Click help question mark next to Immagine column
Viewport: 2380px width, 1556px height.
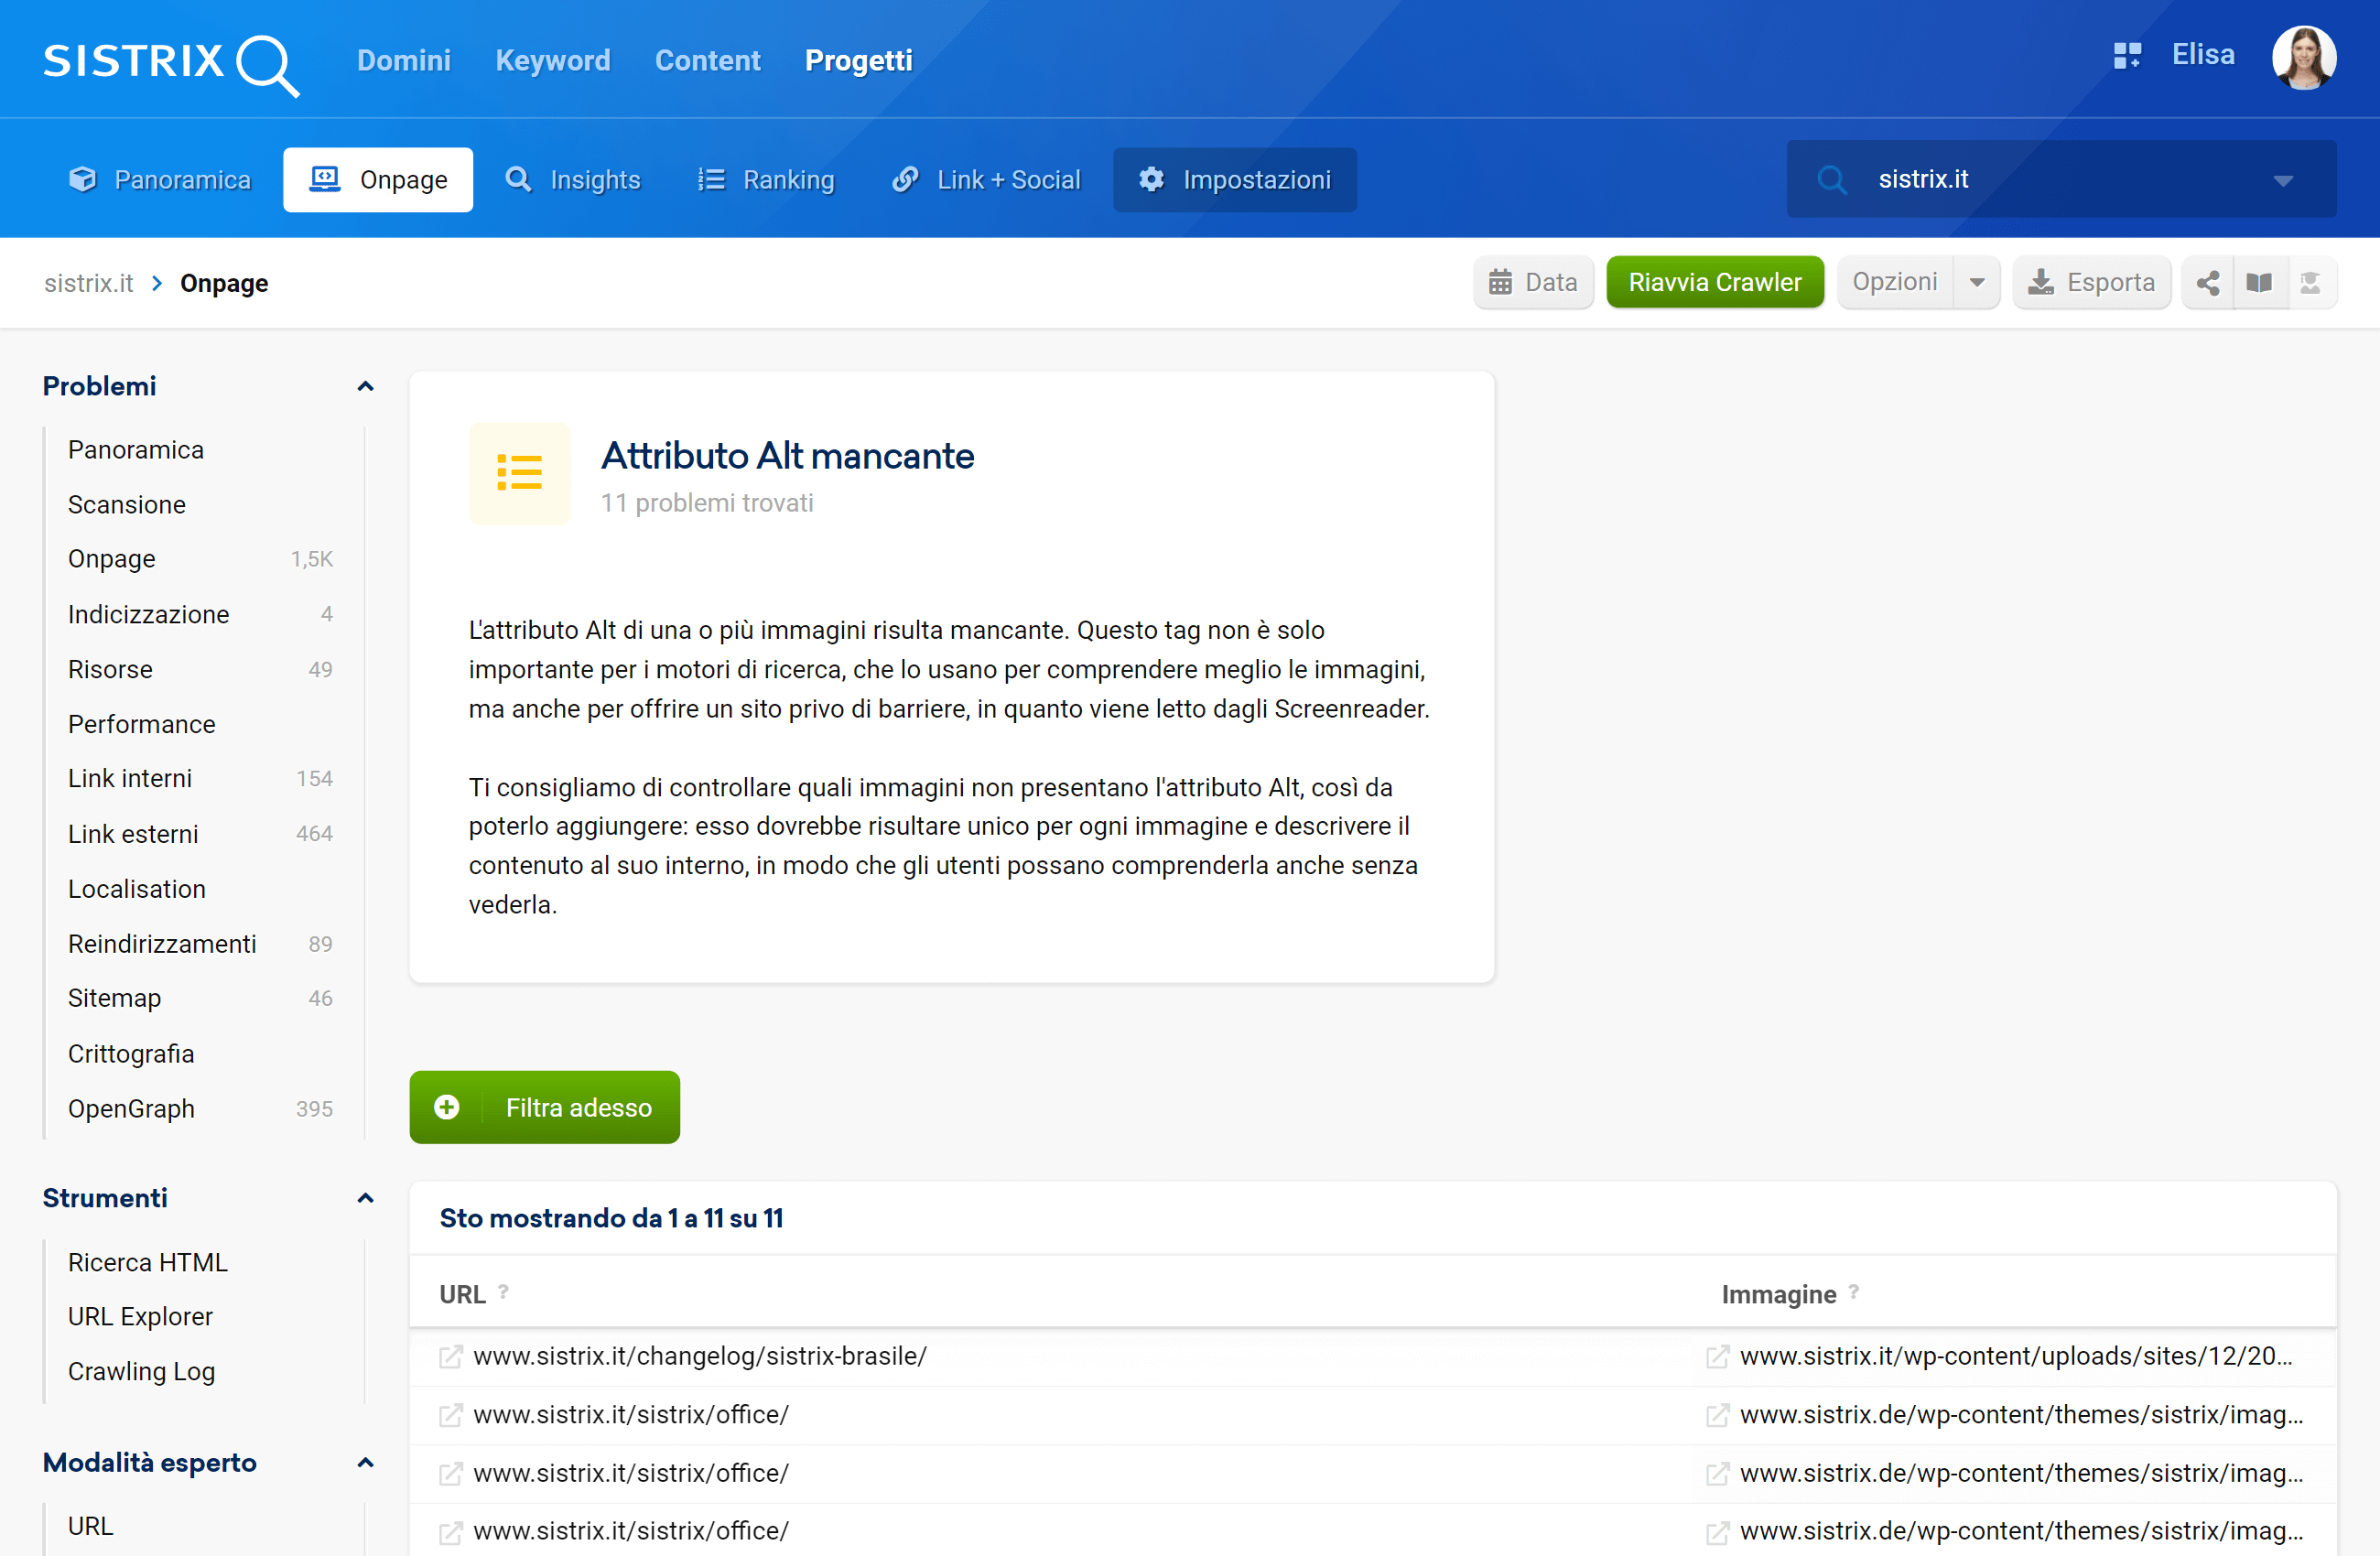1853,1291
